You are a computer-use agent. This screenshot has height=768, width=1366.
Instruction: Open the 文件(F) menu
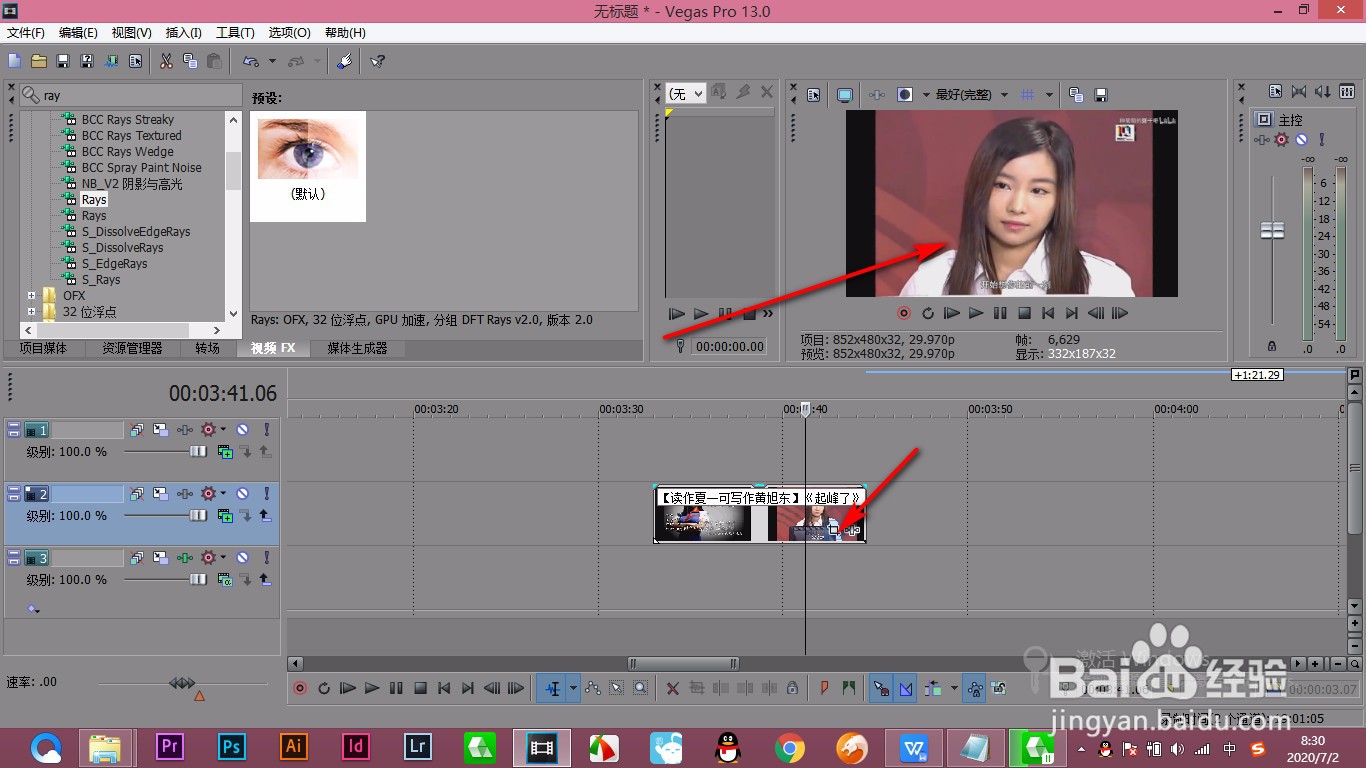click(x=26, y=33)
